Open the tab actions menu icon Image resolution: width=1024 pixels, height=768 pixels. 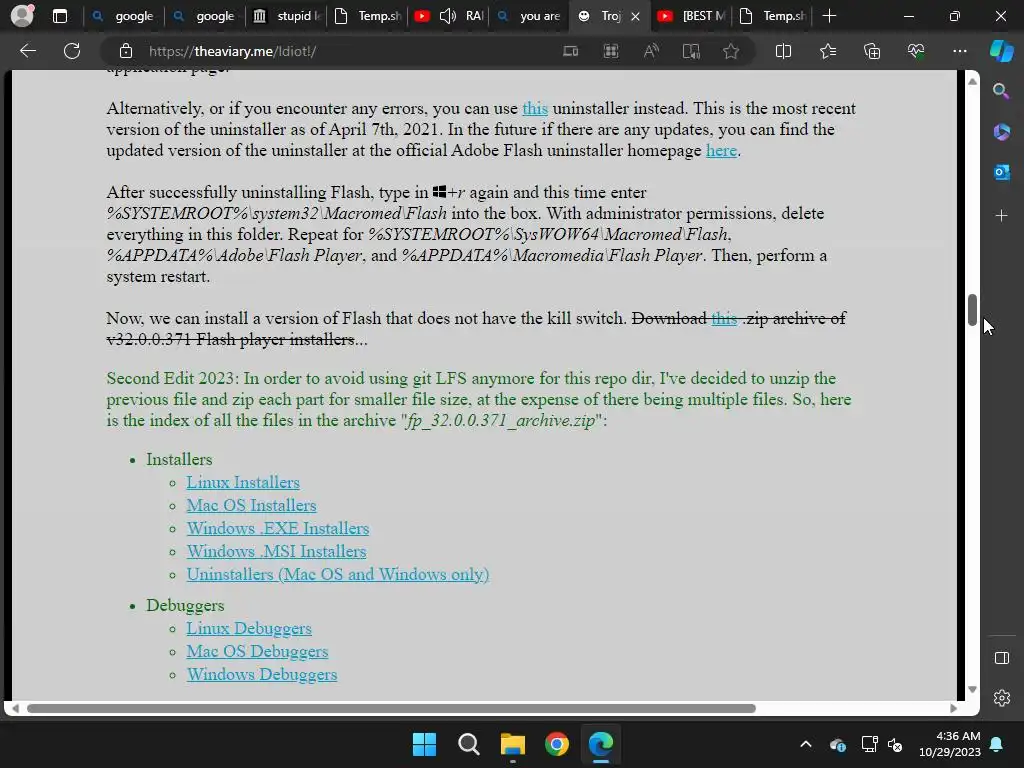59,16
